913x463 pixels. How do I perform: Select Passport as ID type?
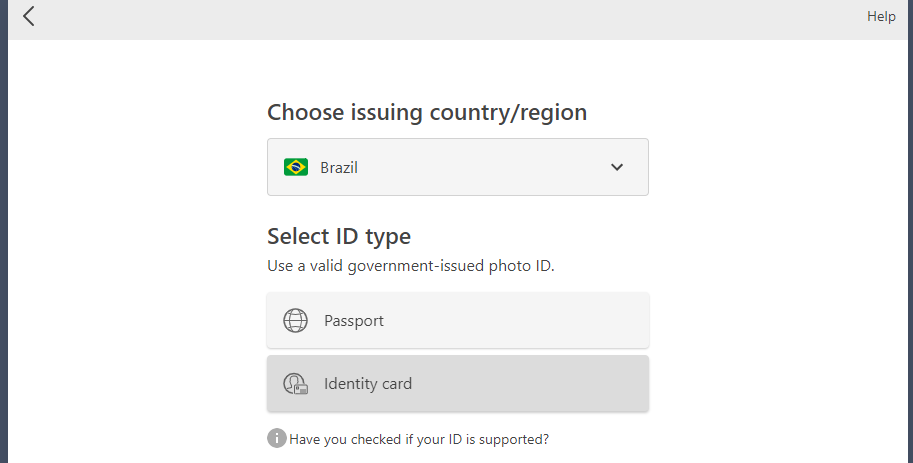pyautogui.click(x=457, y=321)
